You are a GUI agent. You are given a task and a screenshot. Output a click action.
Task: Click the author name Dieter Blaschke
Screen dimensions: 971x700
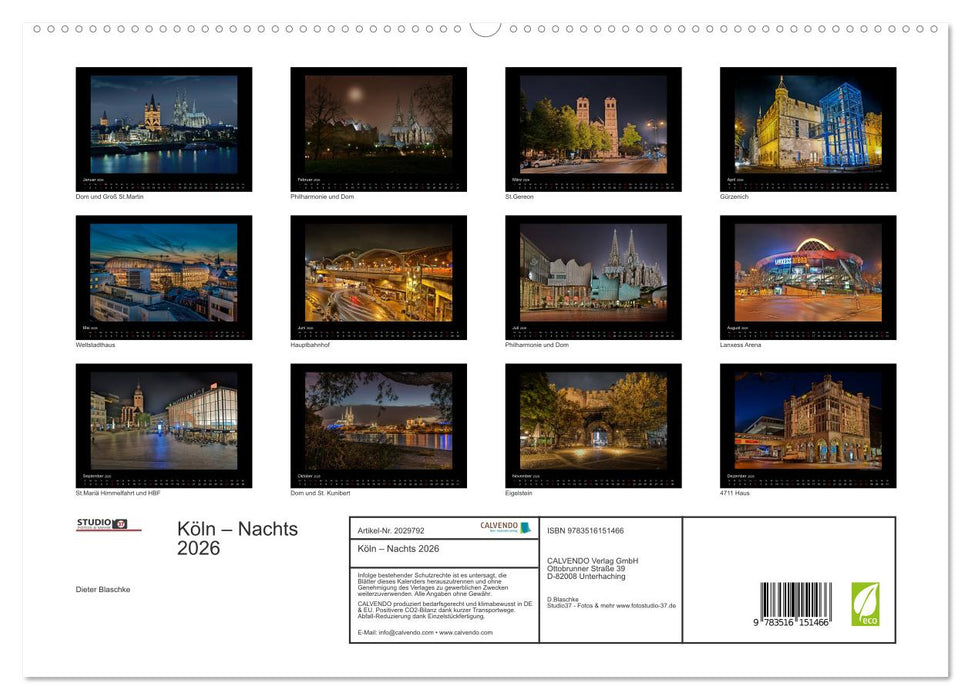coord(101,589)
